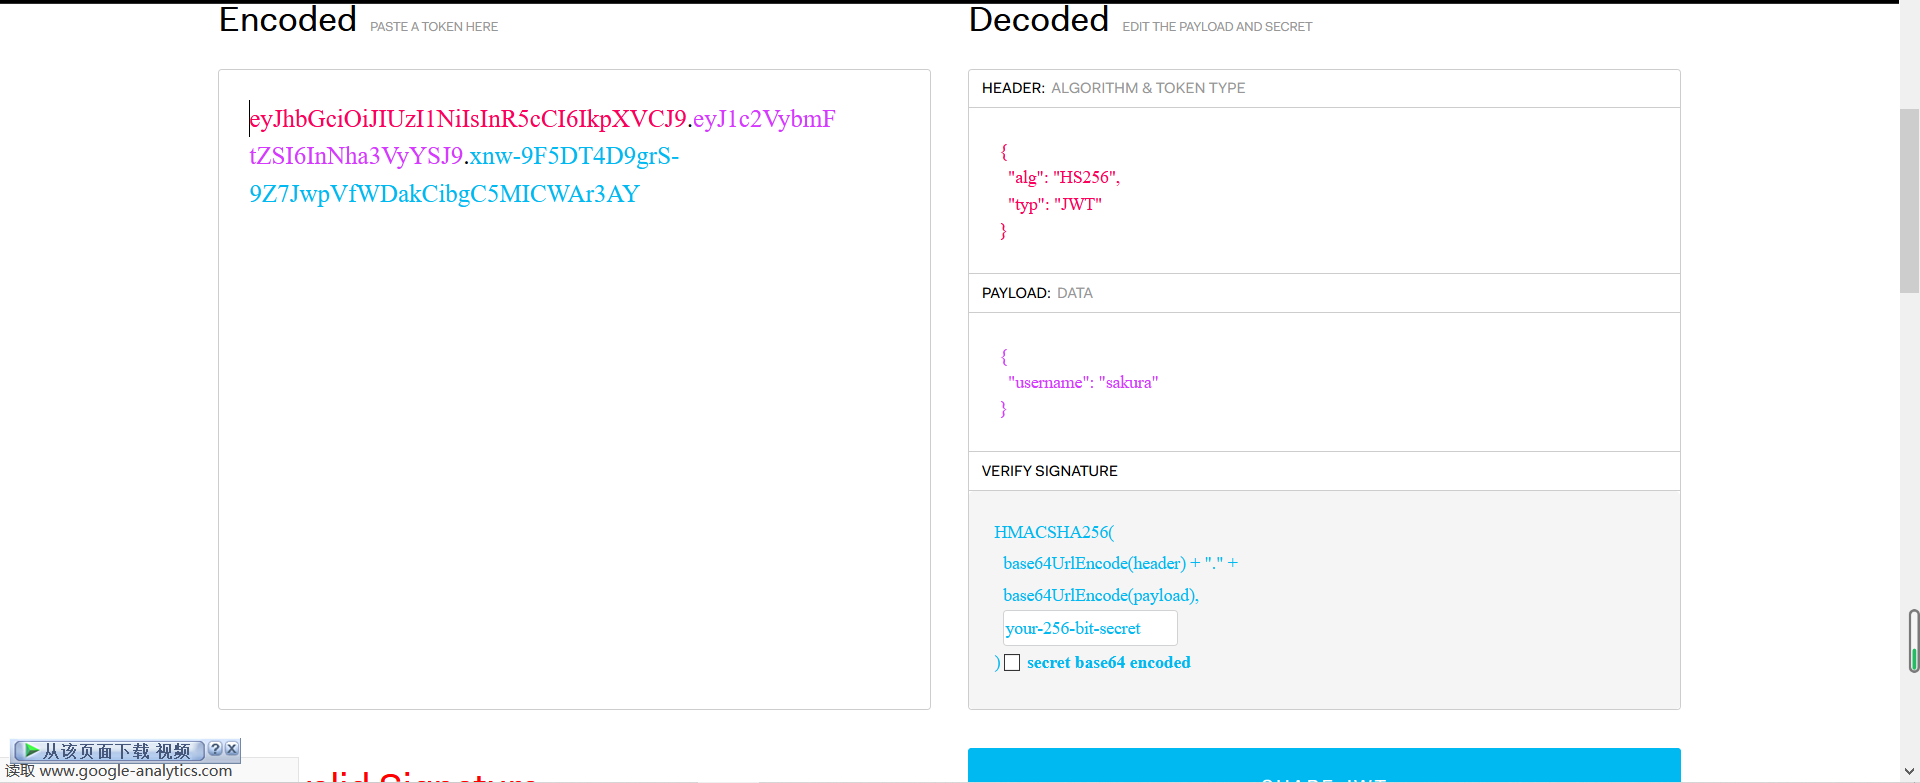Click the 'HMACSHA256(' signature text
This screenshot has height=783, width=1920.
tap(1054, 532)
